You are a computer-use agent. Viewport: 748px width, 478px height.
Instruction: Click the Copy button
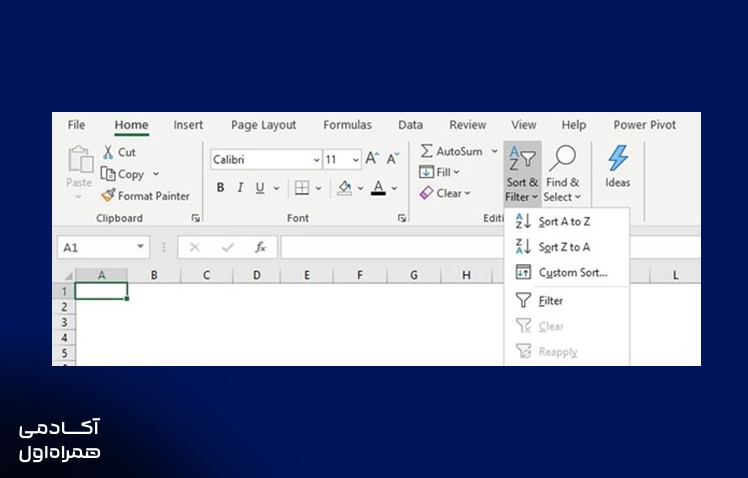123,174
